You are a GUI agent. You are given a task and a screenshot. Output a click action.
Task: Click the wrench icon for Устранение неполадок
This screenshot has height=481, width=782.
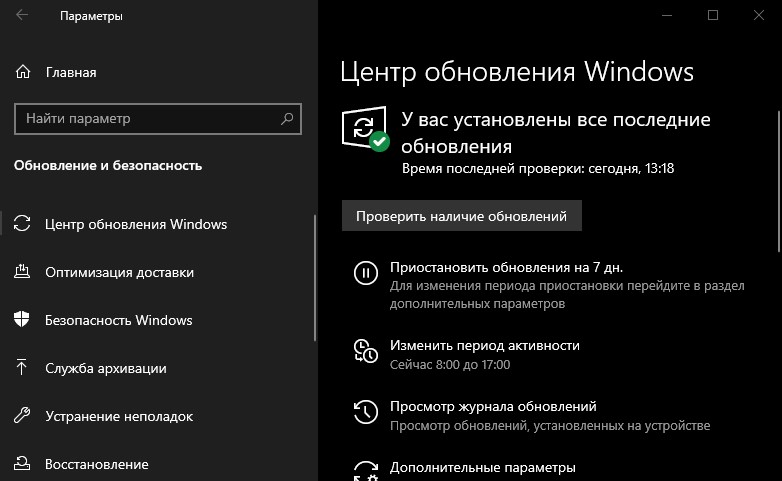tap(22, 415)
